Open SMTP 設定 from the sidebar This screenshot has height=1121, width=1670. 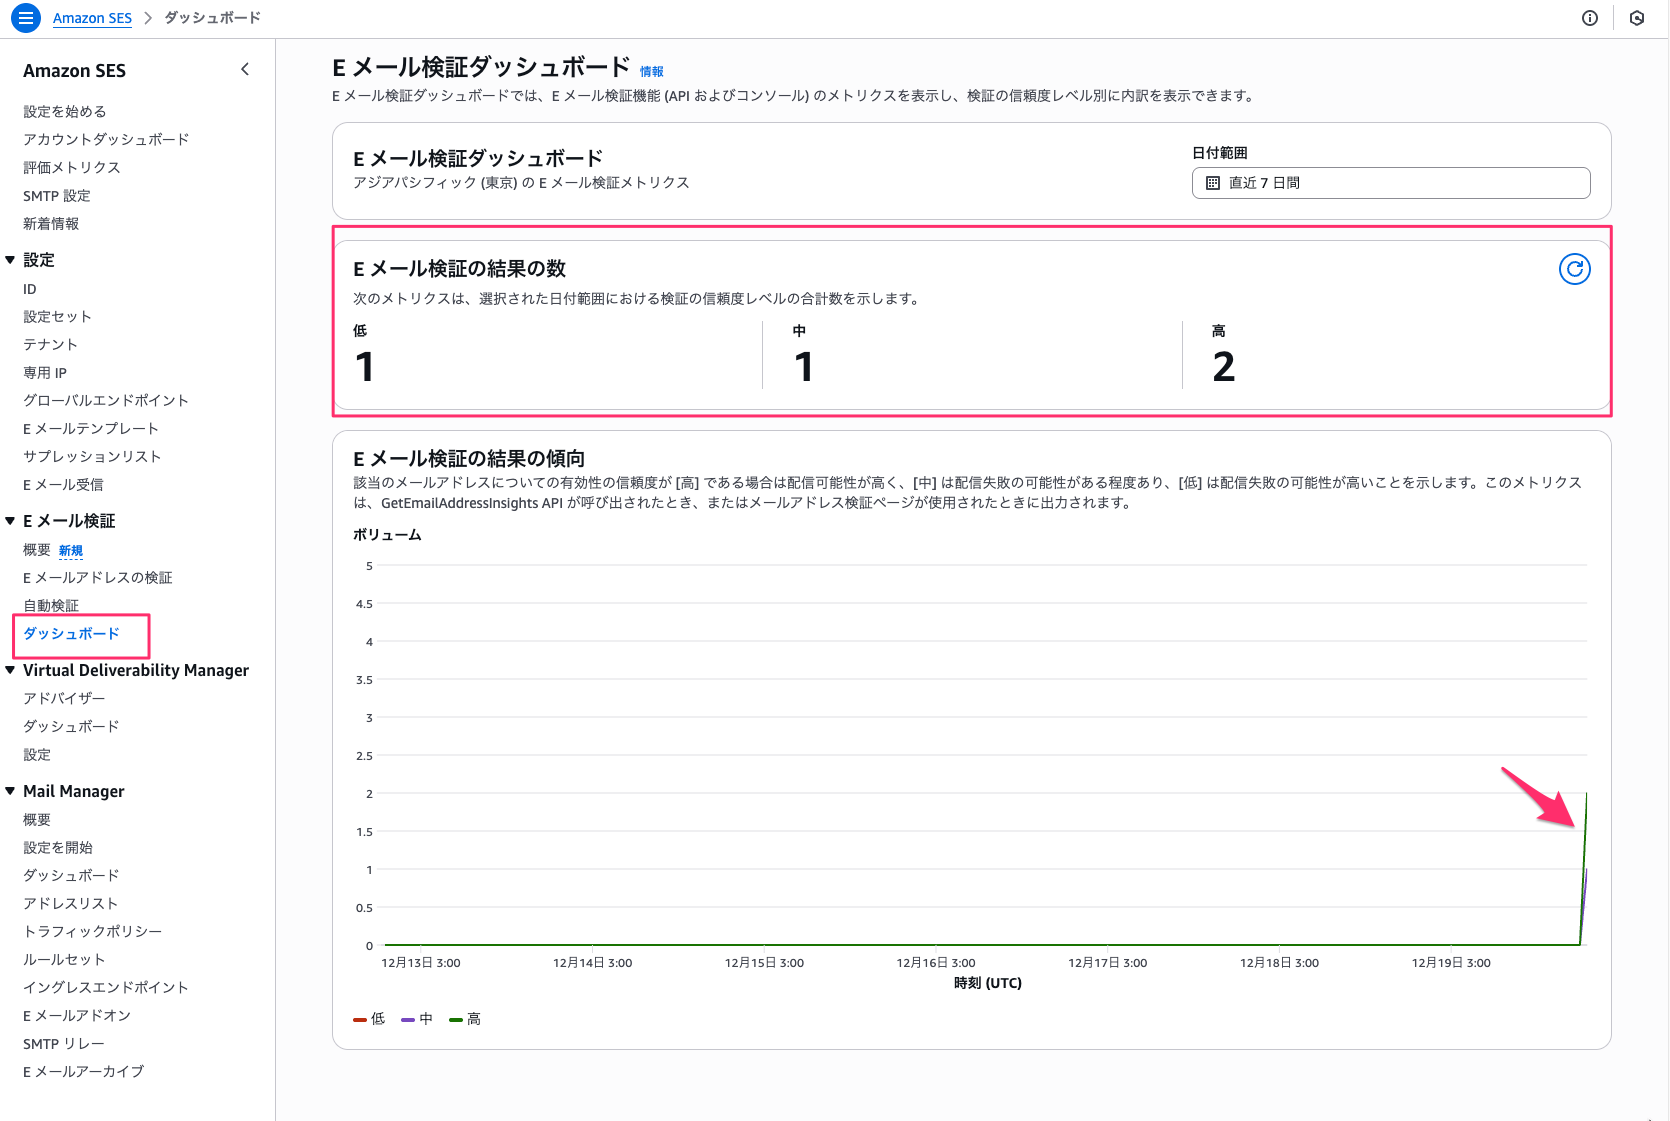[57, 195]
